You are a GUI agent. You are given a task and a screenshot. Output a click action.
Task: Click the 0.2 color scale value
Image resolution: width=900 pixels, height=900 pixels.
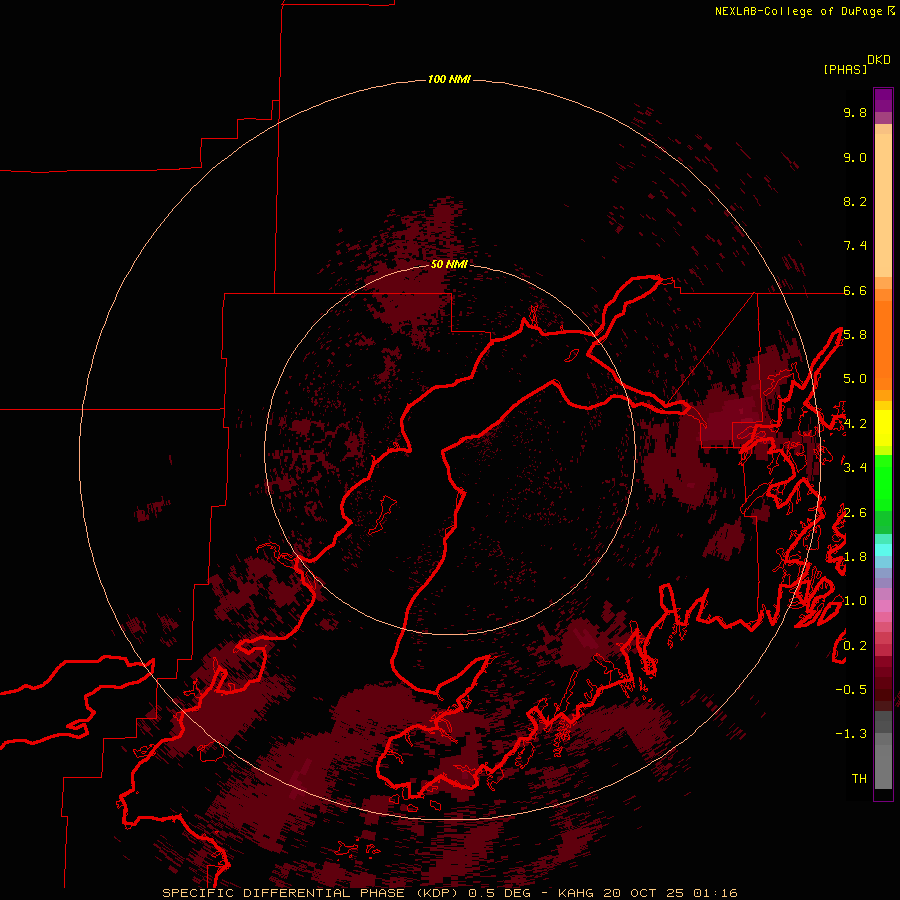coord(855,646)
